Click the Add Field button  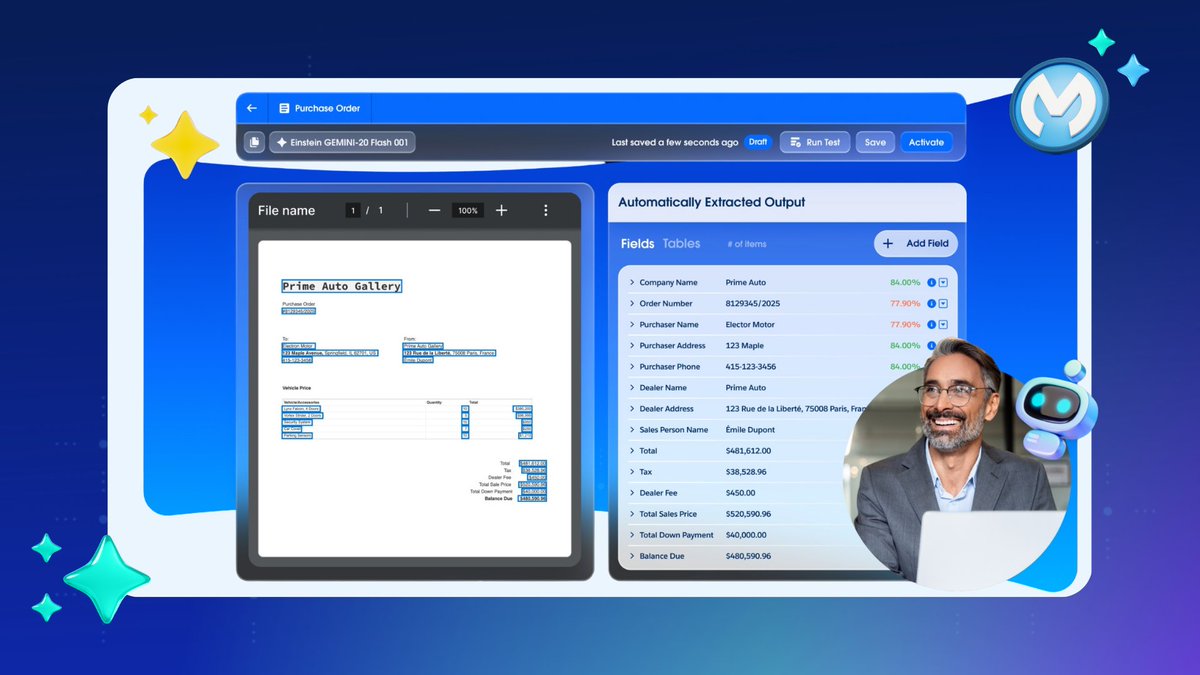pos(916,243)
